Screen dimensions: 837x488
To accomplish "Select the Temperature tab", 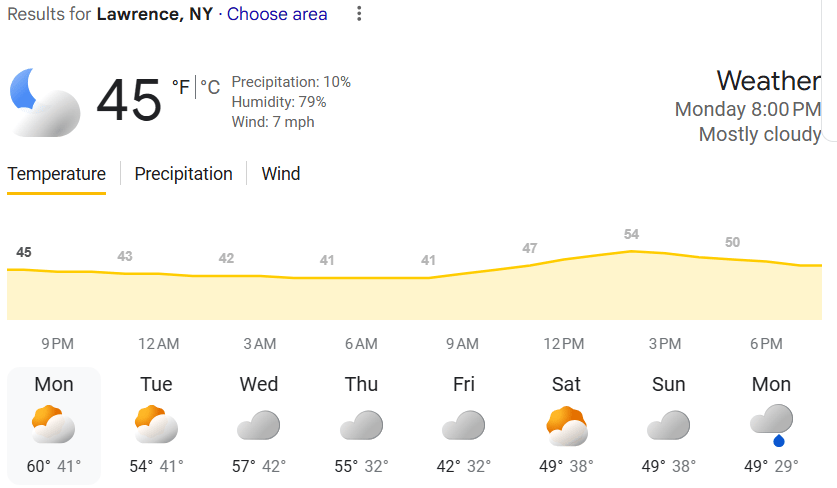I will tap(56, 174).
